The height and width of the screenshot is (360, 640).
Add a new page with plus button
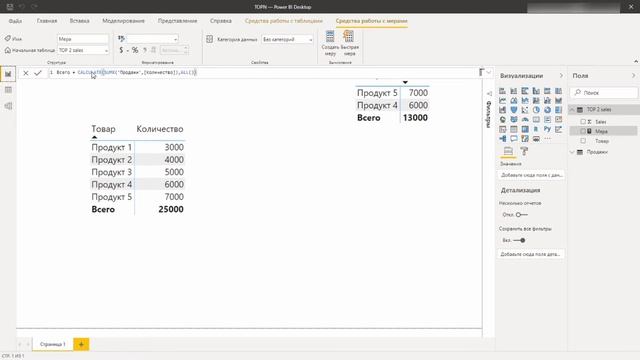(81, 344)
